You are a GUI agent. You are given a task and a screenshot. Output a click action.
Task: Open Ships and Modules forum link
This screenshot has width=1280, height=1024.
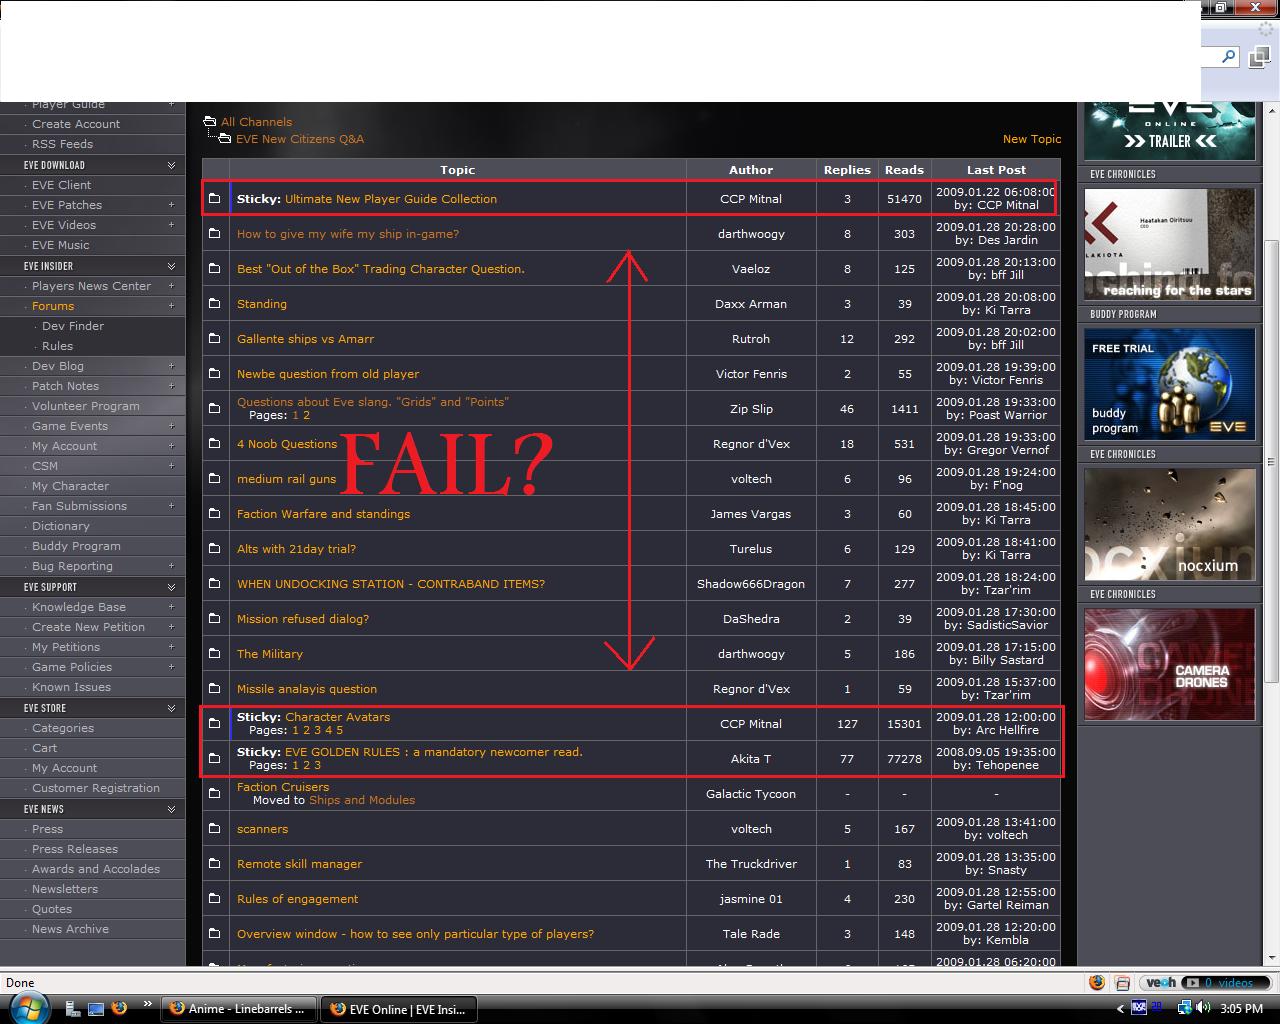362,800
